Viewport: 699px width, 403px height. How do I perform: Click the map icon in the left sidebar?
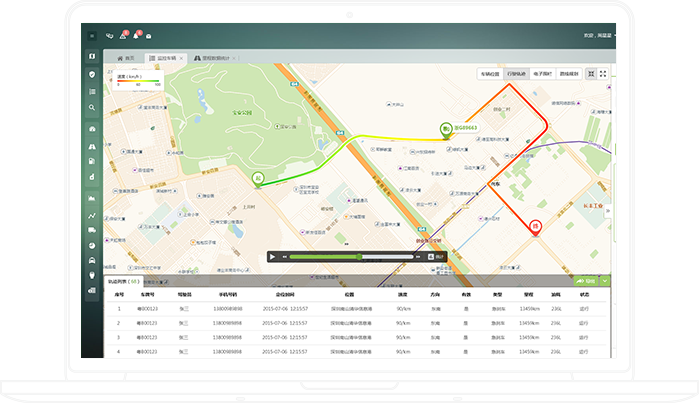[92, 56]
